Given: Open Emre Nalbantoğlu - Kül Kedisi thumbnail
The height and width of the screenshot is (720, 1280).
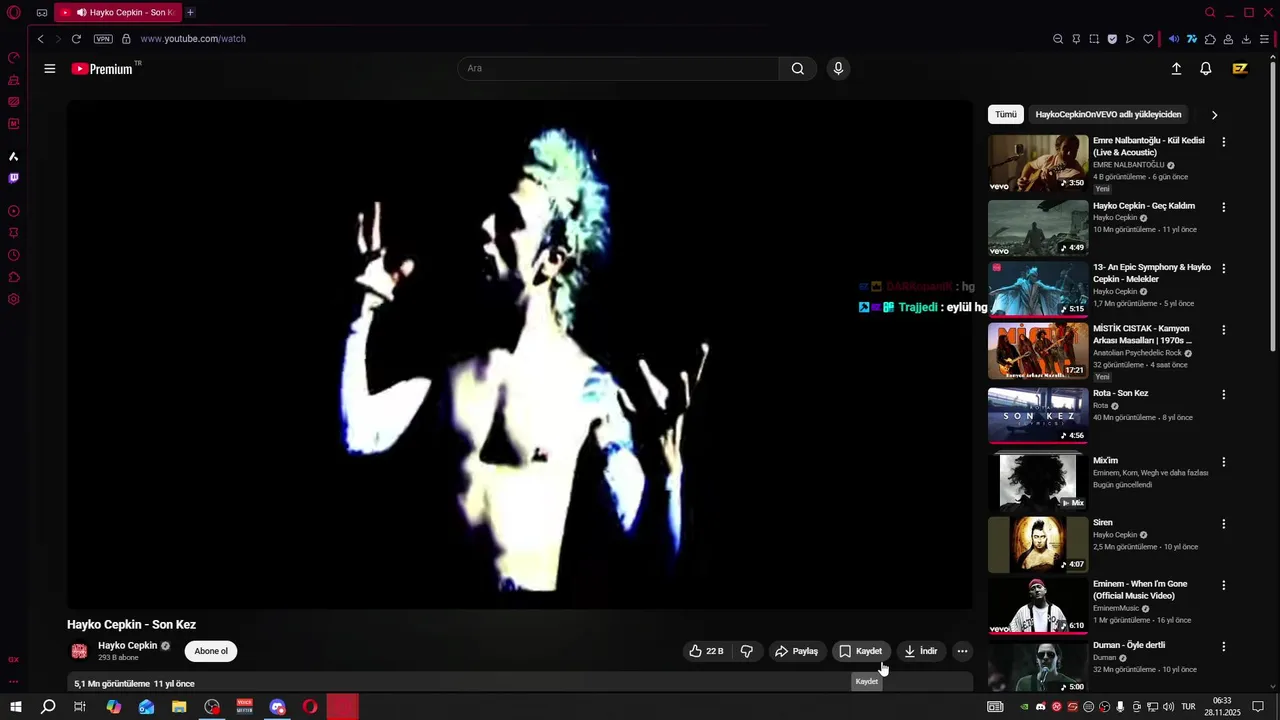Looking at the screenshot, I should click(x=1038, y=163).
